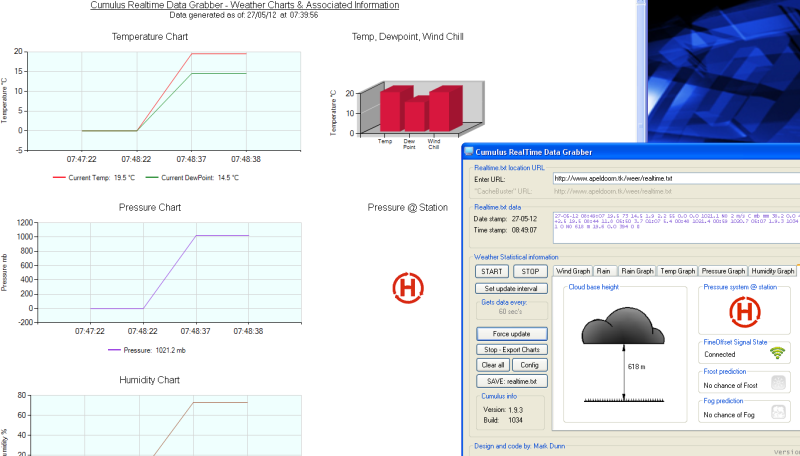Open the Rain Graph tab
800x456 pixels.
[636, 271]
